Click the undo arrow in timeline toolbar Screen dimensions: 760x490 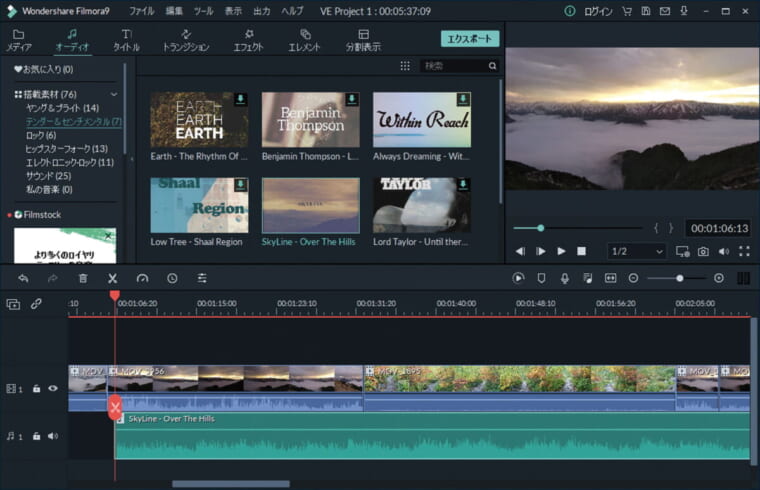tap(23, 278)
